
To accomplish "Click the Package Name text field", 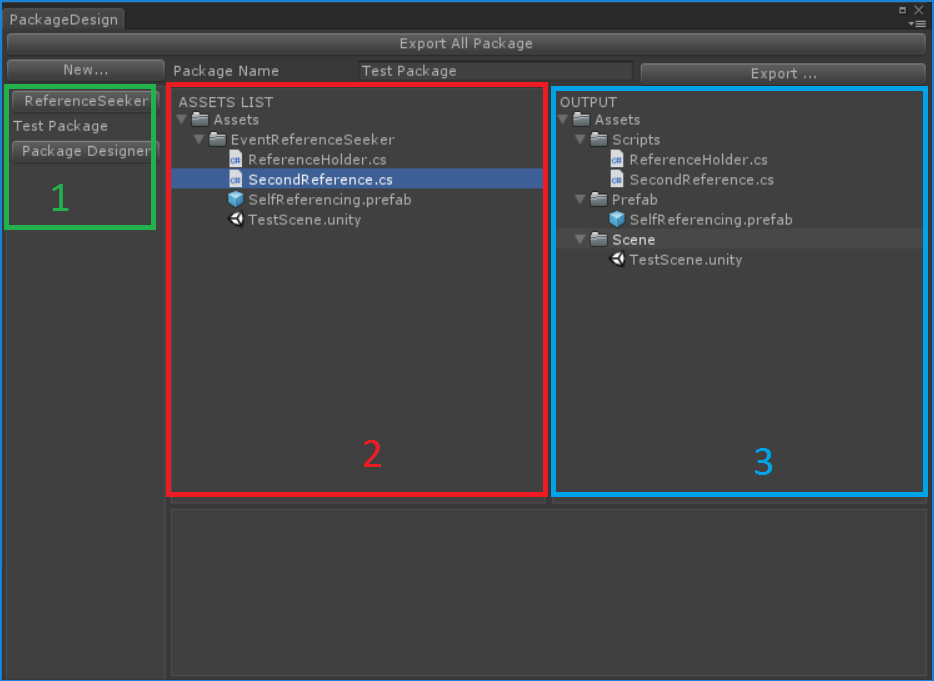I will point(495,71).
